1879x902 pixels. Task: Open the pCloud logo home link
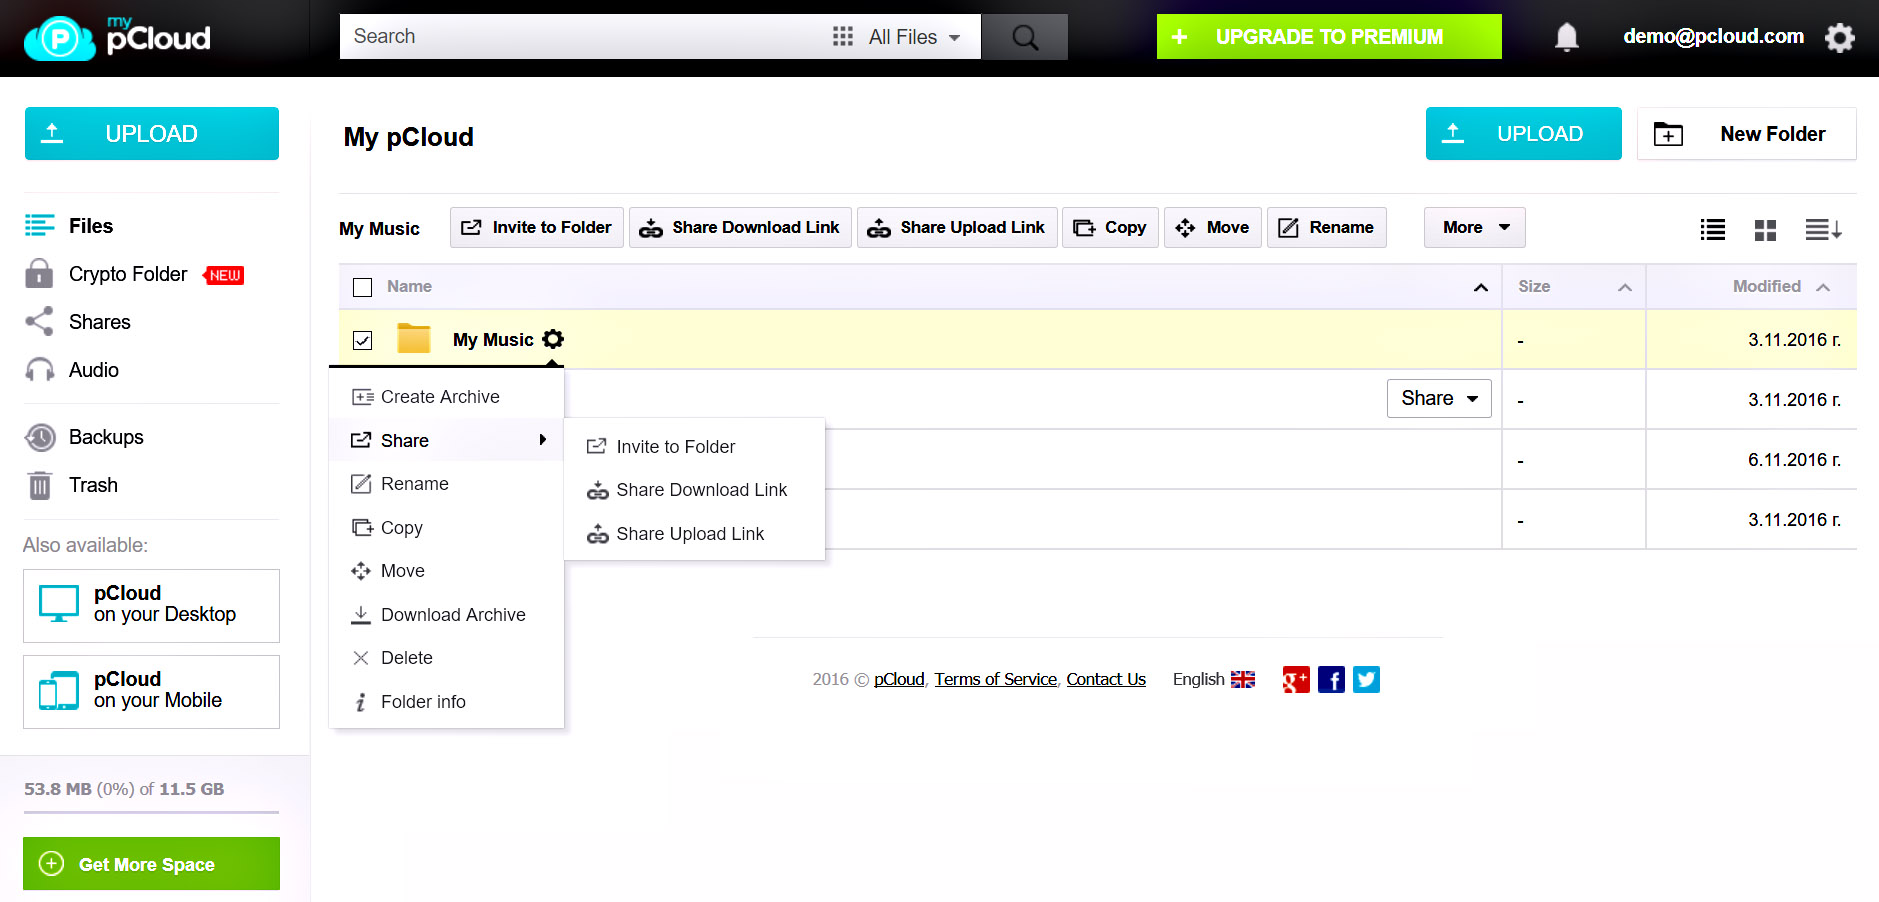click(118, 38)
